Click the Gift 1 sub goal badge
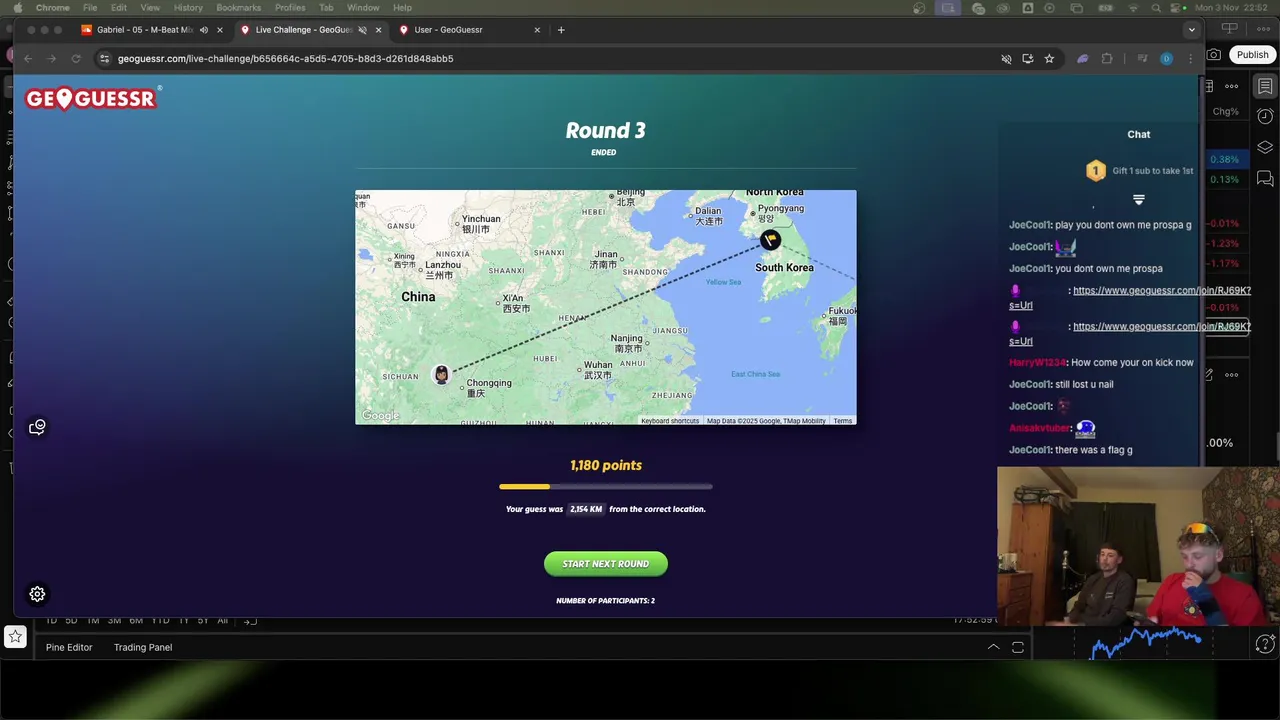Screen dimensions: 1280x720 click(x=1096, y=171)
